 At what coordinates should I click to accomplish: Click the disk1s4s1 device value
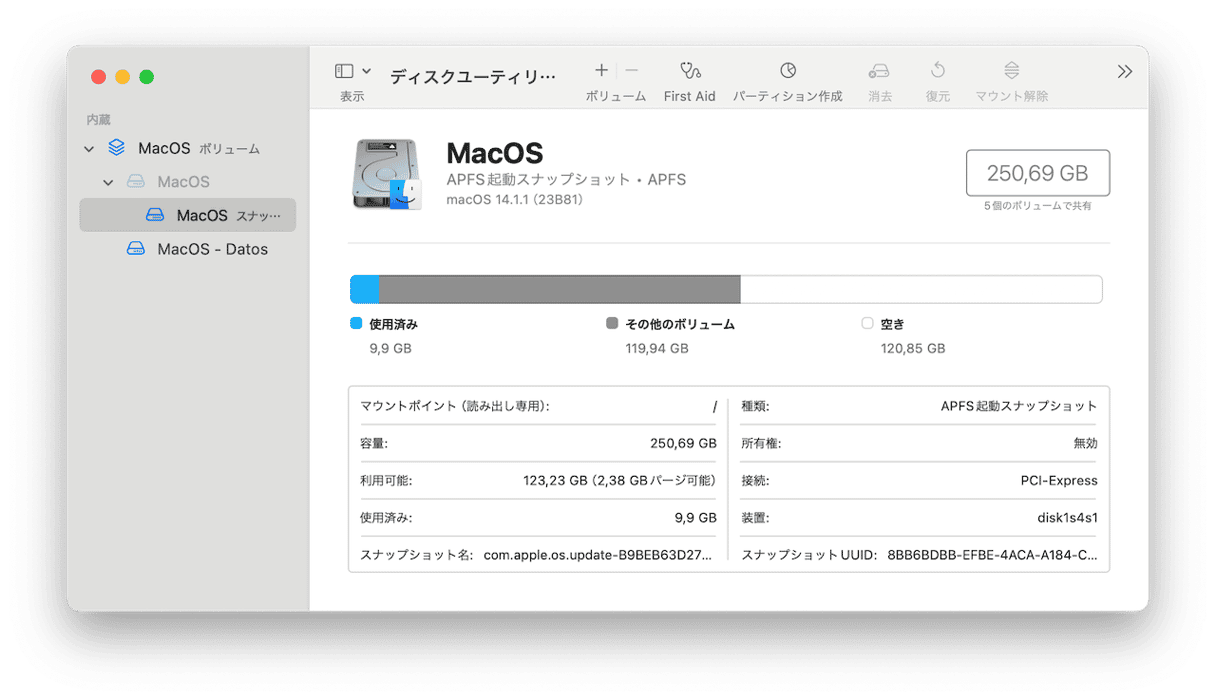pyautogui.click(x=1067, y=518)
